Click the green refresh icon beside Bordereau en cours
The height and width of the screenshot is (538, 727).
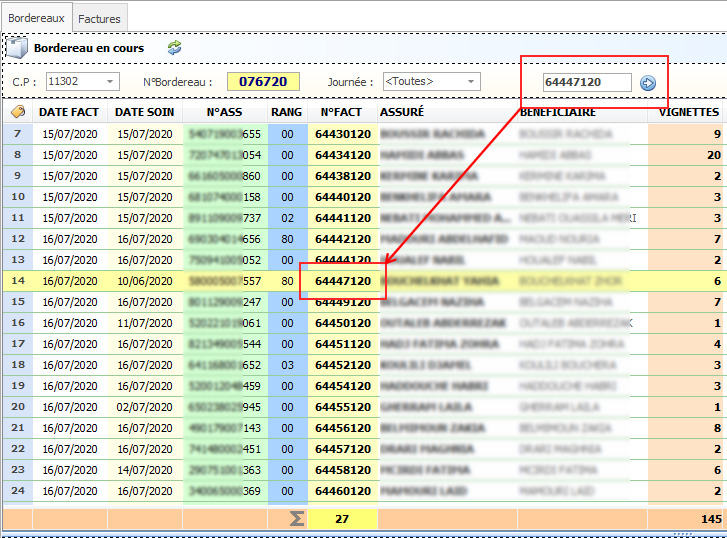(175, 47)
